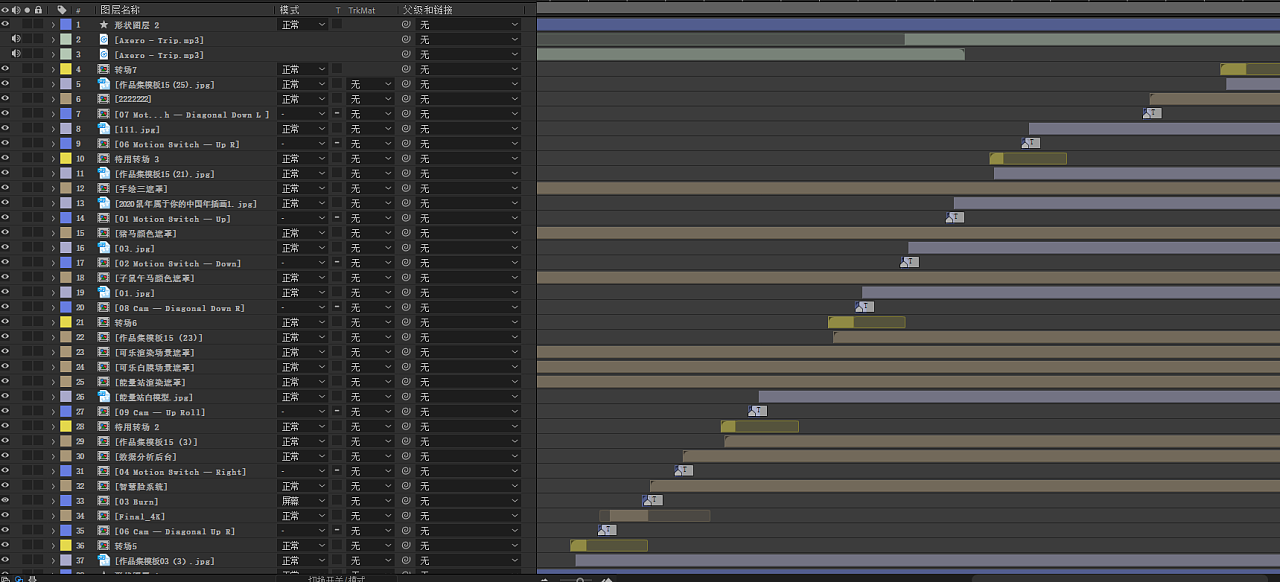This screenshot has width=1280, height=582.
Task: Click the label tag icon in the column header
Action: click(x=62, y=9)
